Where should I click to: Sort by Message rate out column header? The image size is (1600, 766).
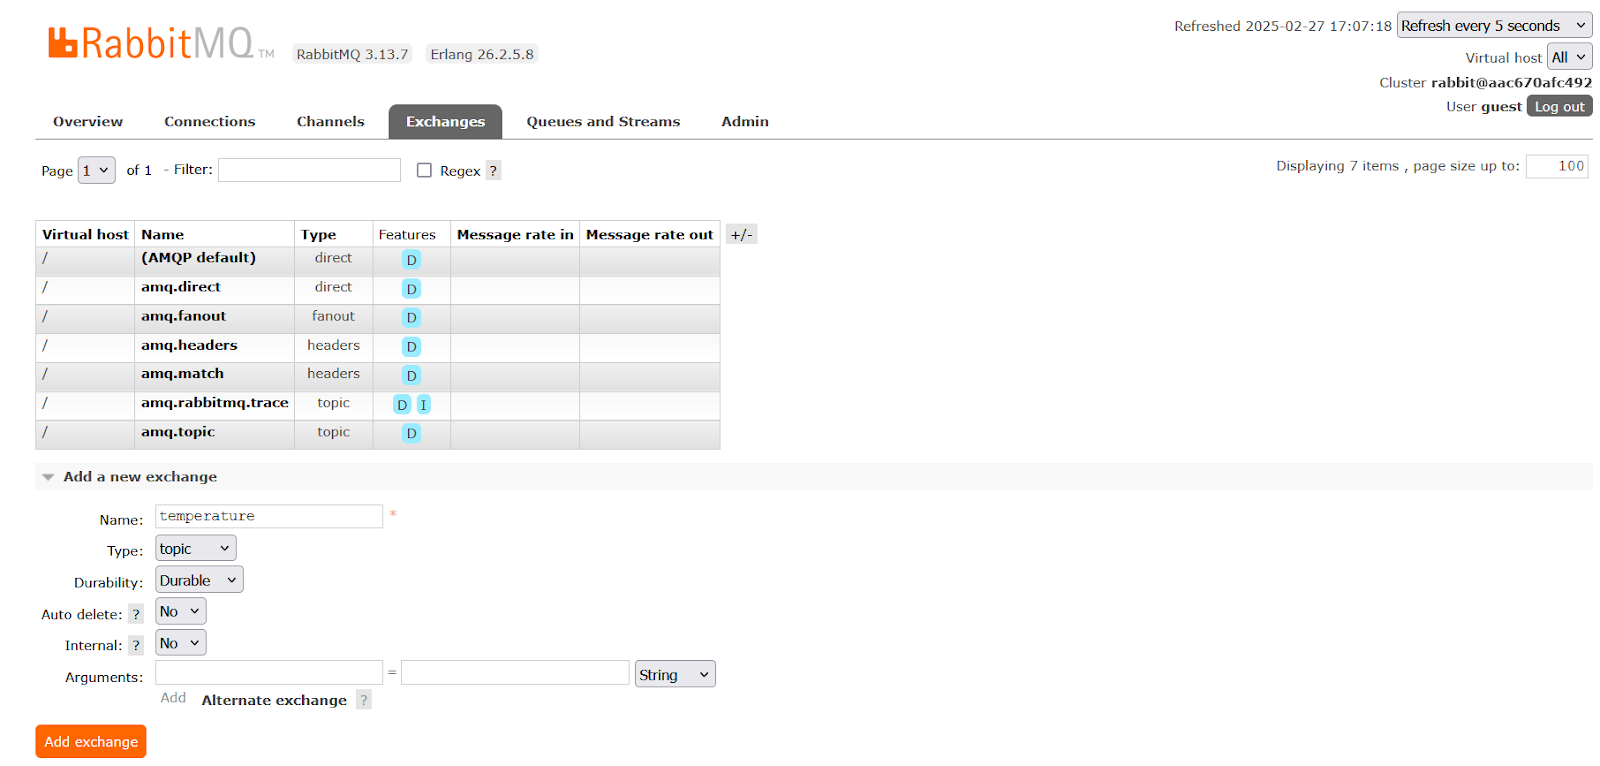[650, 235]
